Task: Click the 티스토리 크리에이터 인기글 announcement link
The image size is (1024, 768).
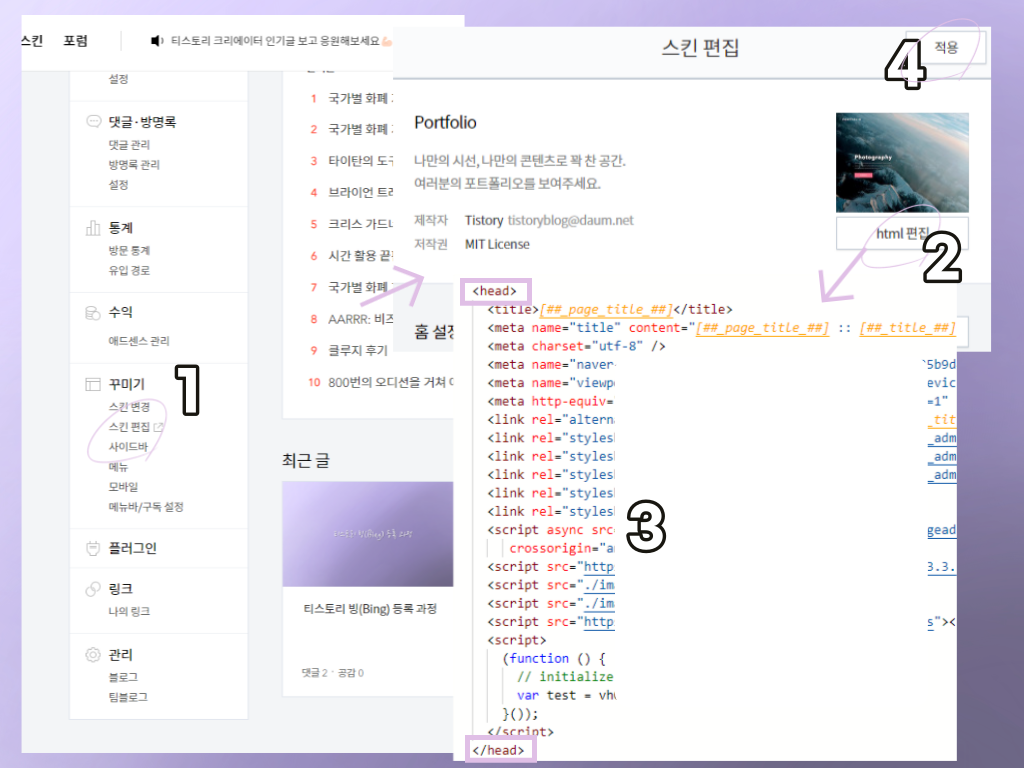Action: click(x=275, y=41)
